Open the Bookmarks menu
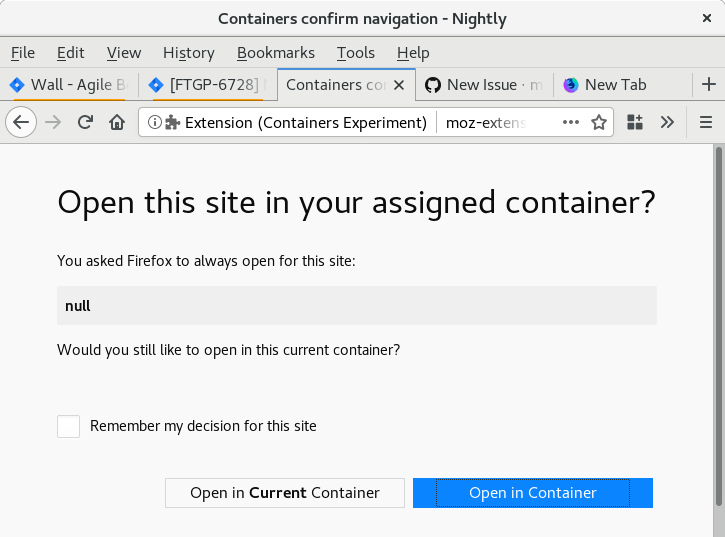This screenshot has width=725, height=537. pos(275,53)
